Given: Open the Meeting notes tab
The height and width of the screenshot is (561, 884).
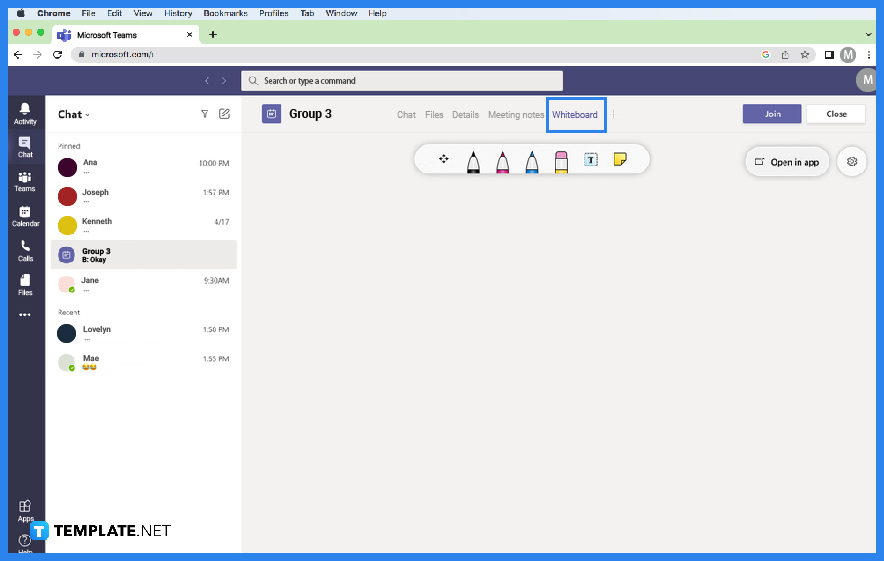Looking at the screenshot, I should (x=516, y=114).
